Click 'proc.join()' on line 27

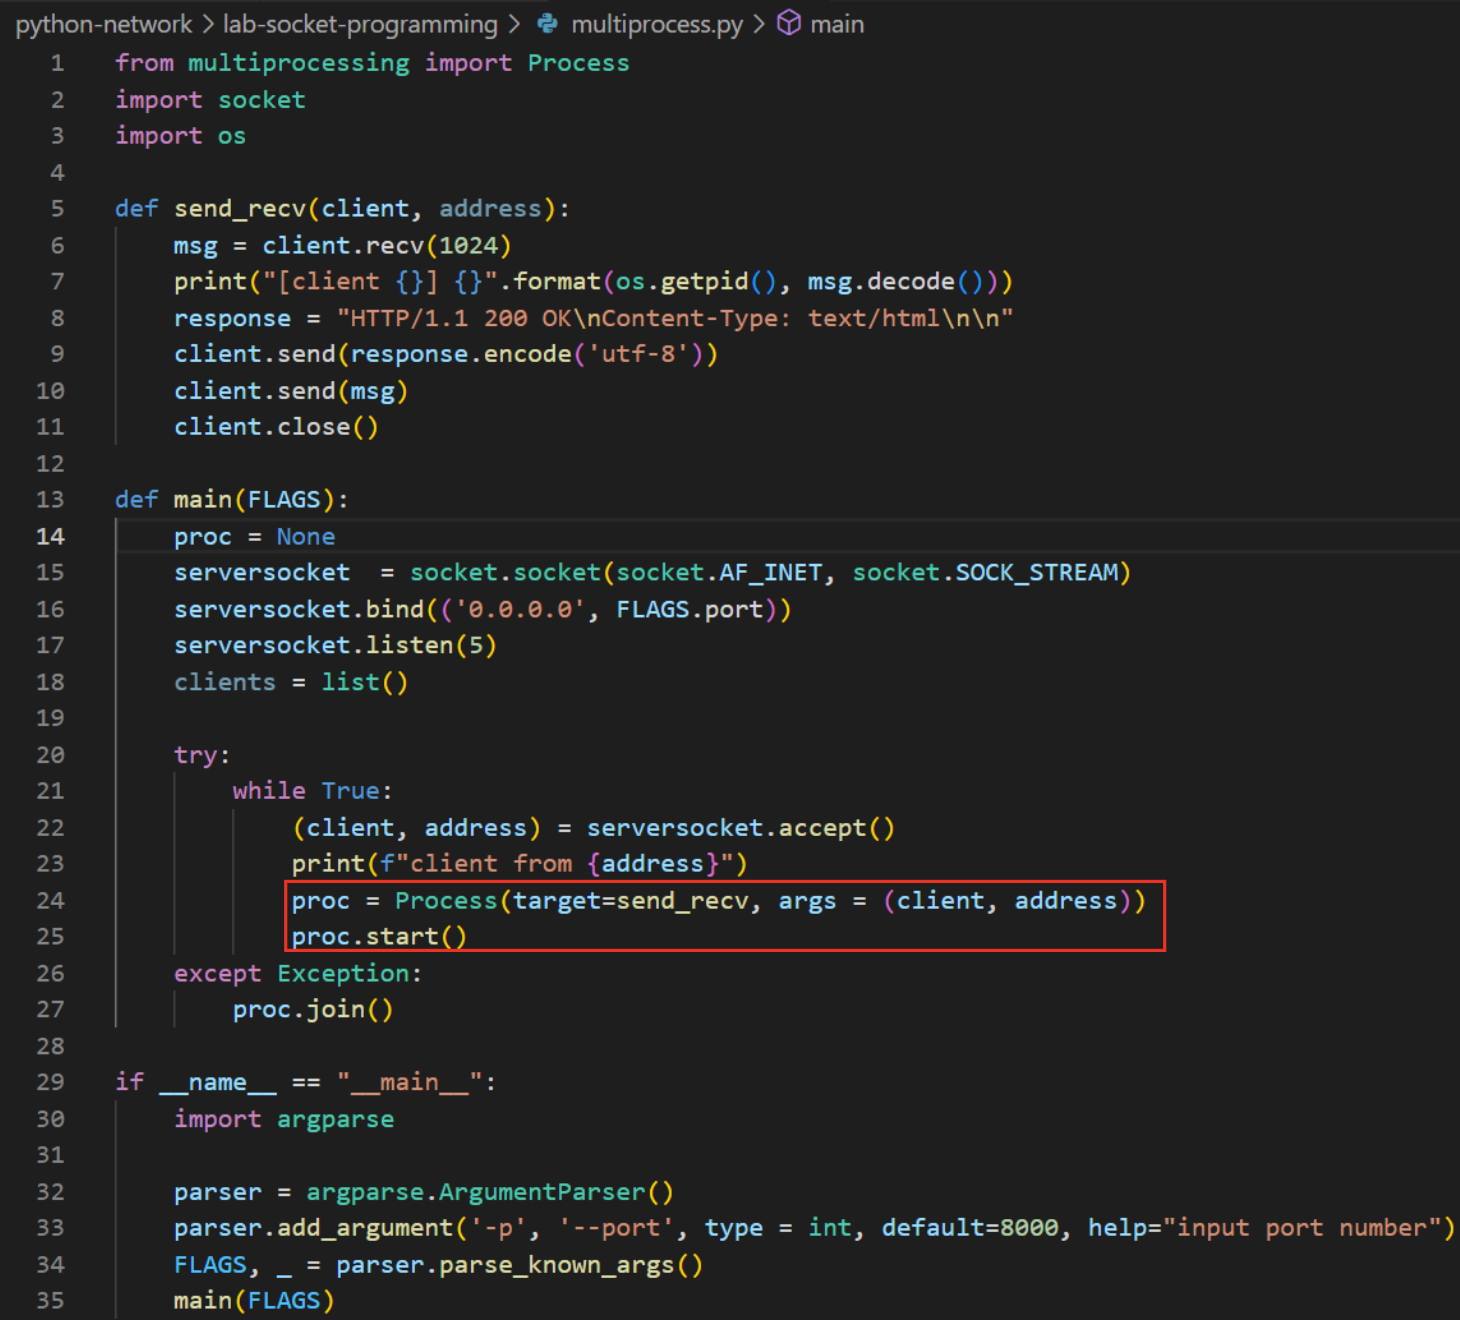pyautogui.click(x=313, y=1010)
